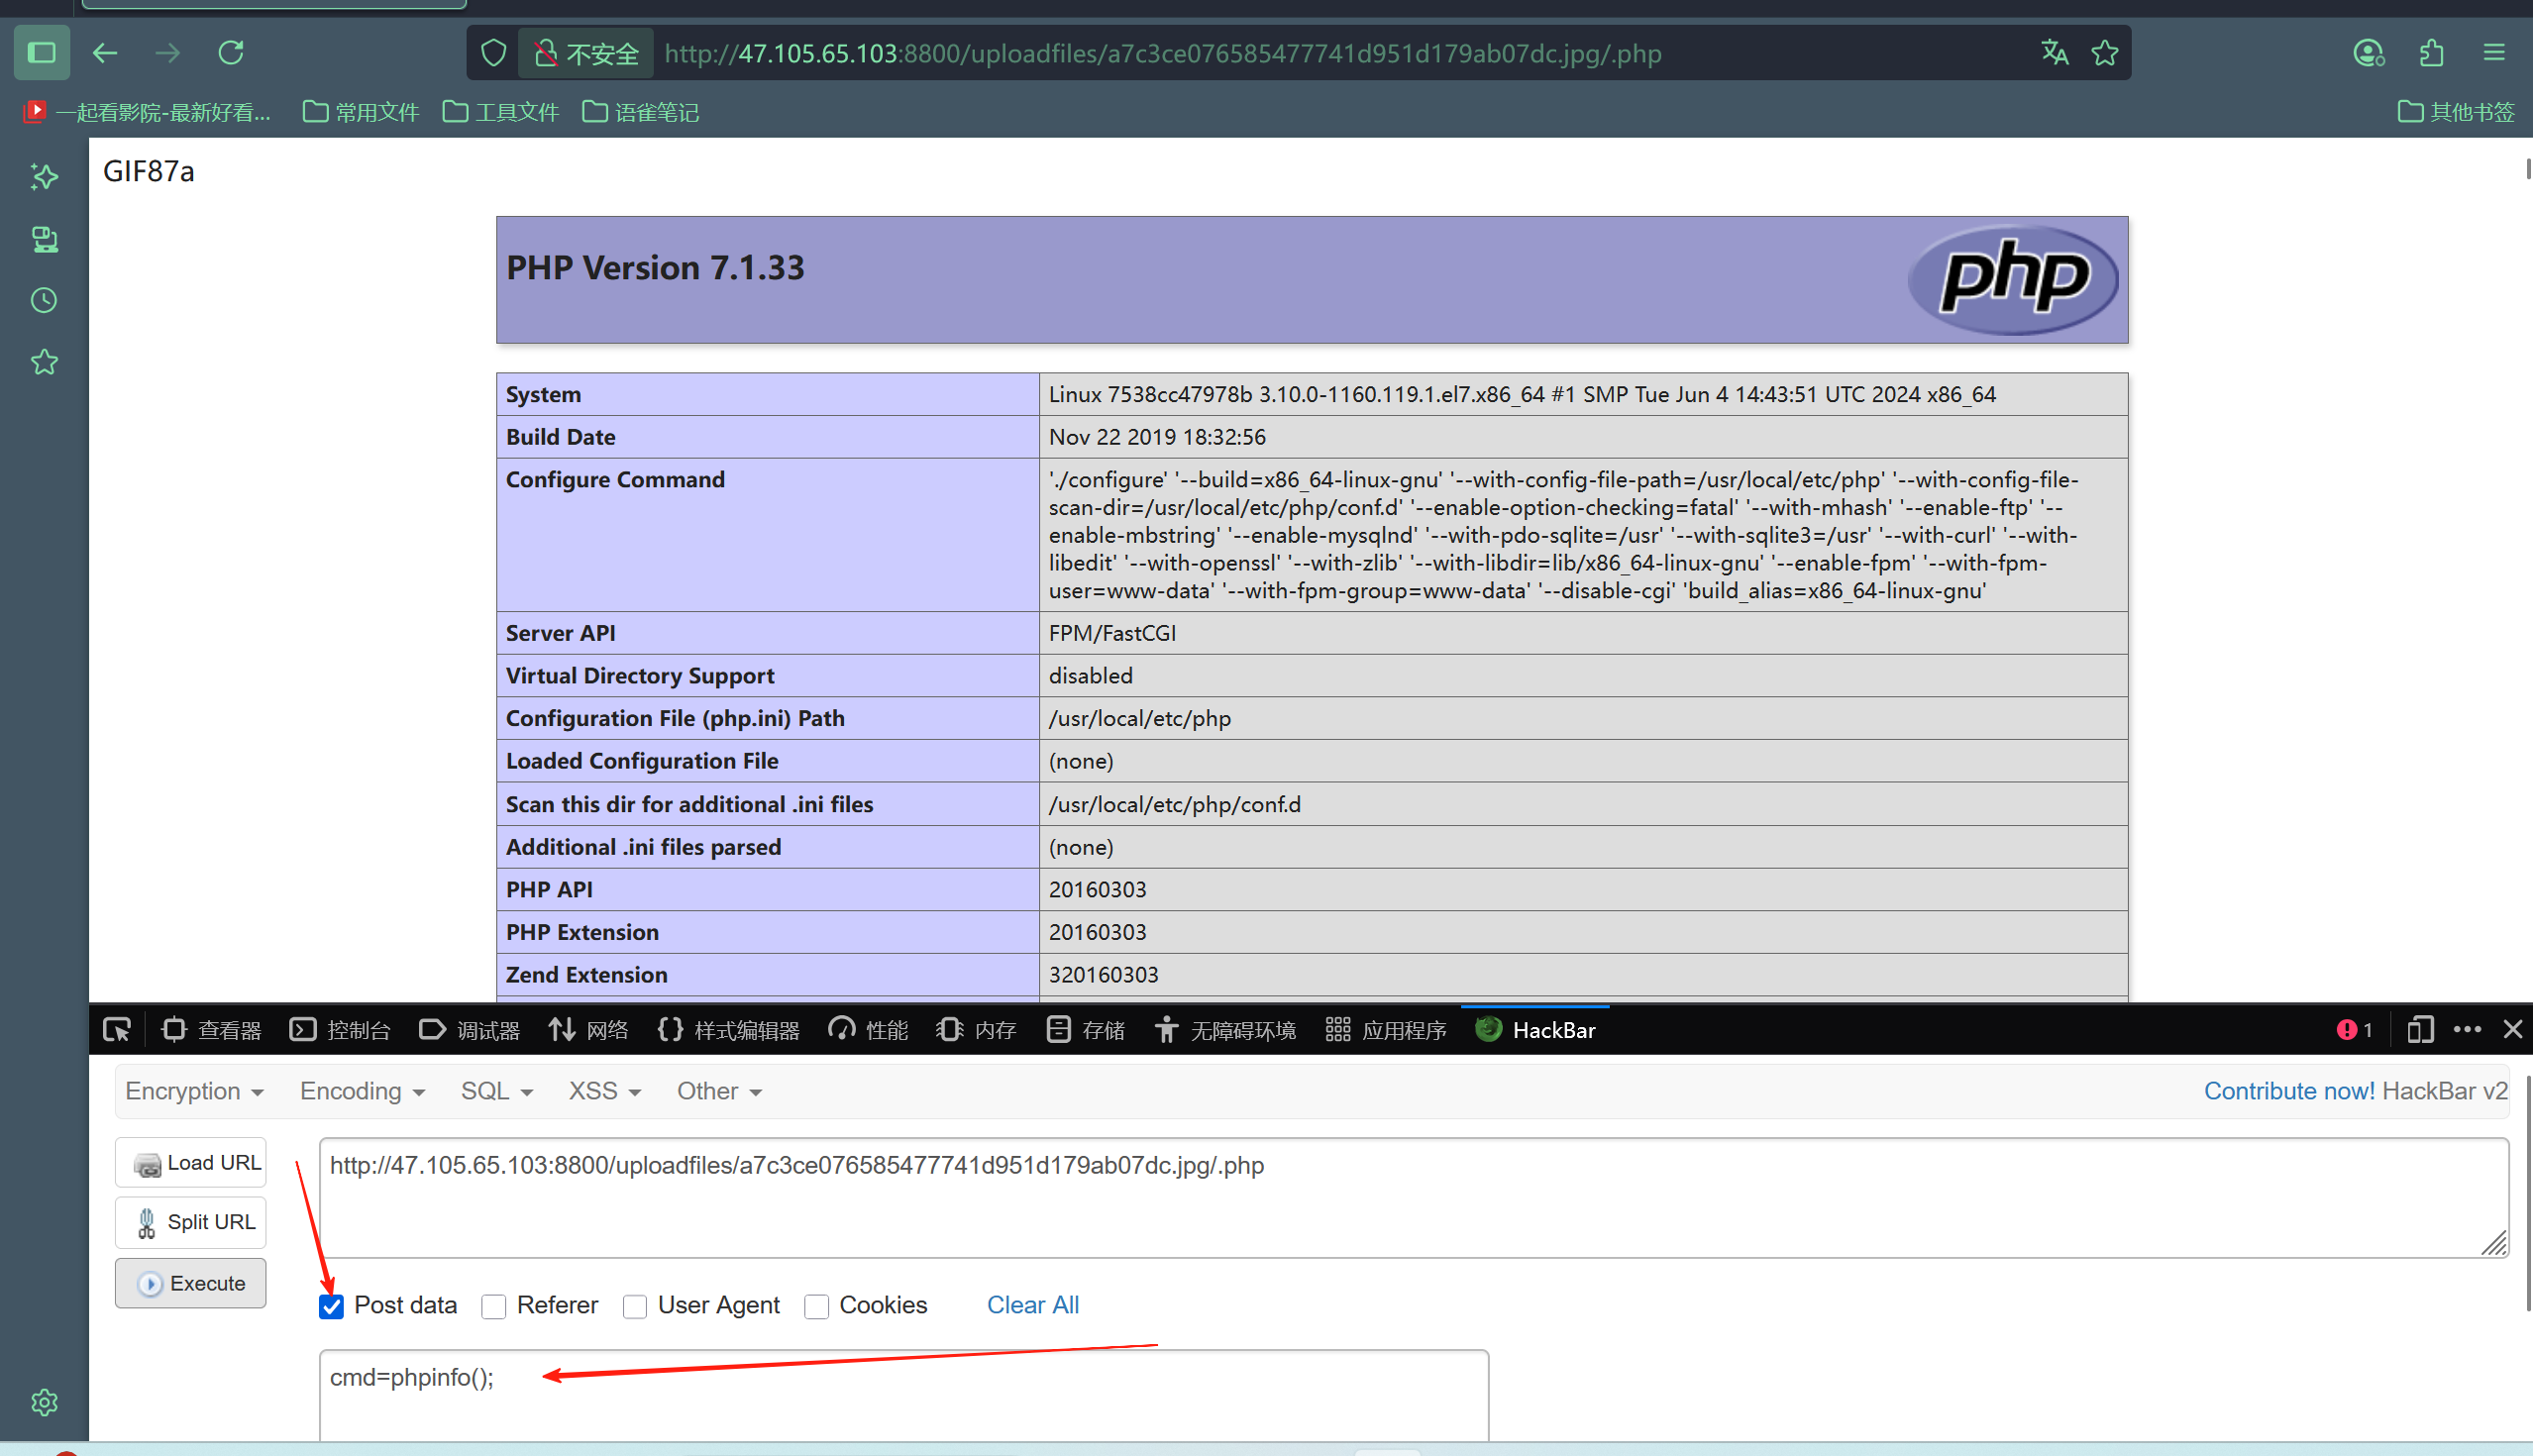Open the browser hamburger menu
The height and width of the screenshot is (1456, 2533).
click(x=2494, y=52)
